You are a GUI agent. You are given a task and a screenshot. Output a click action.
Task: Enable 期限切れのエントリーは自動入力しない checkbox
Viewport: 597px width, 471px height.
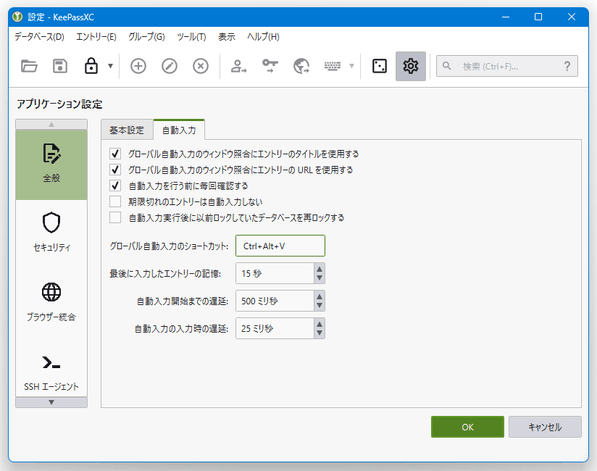click(x=115, y=201)
